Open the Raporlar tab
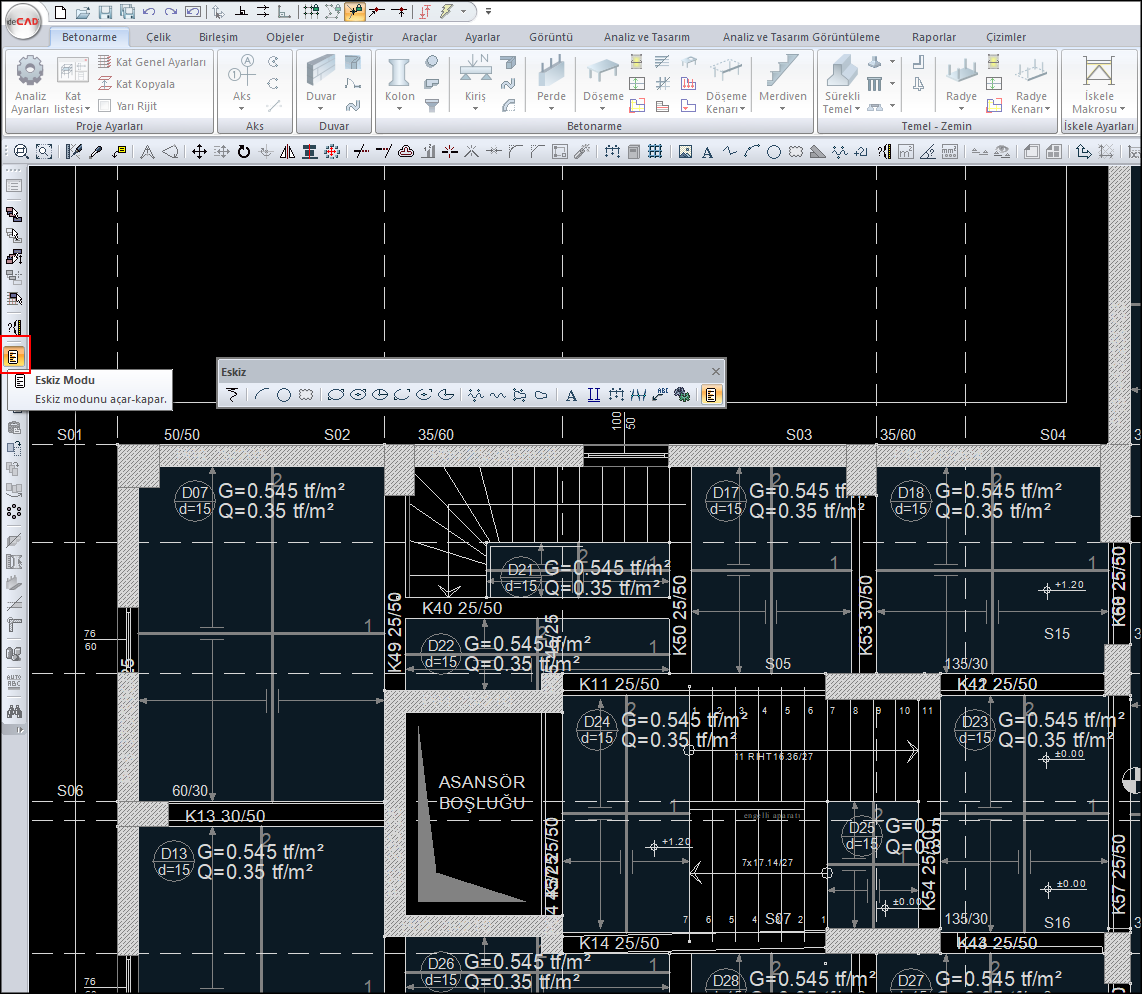Screen dimensions: 1142x994 click(933, 37)
